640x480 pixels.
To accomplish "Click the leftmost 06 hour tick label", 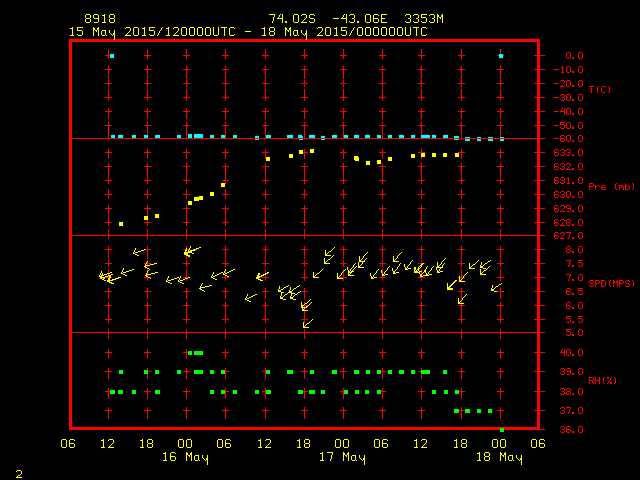I will (x=69, y=444).
